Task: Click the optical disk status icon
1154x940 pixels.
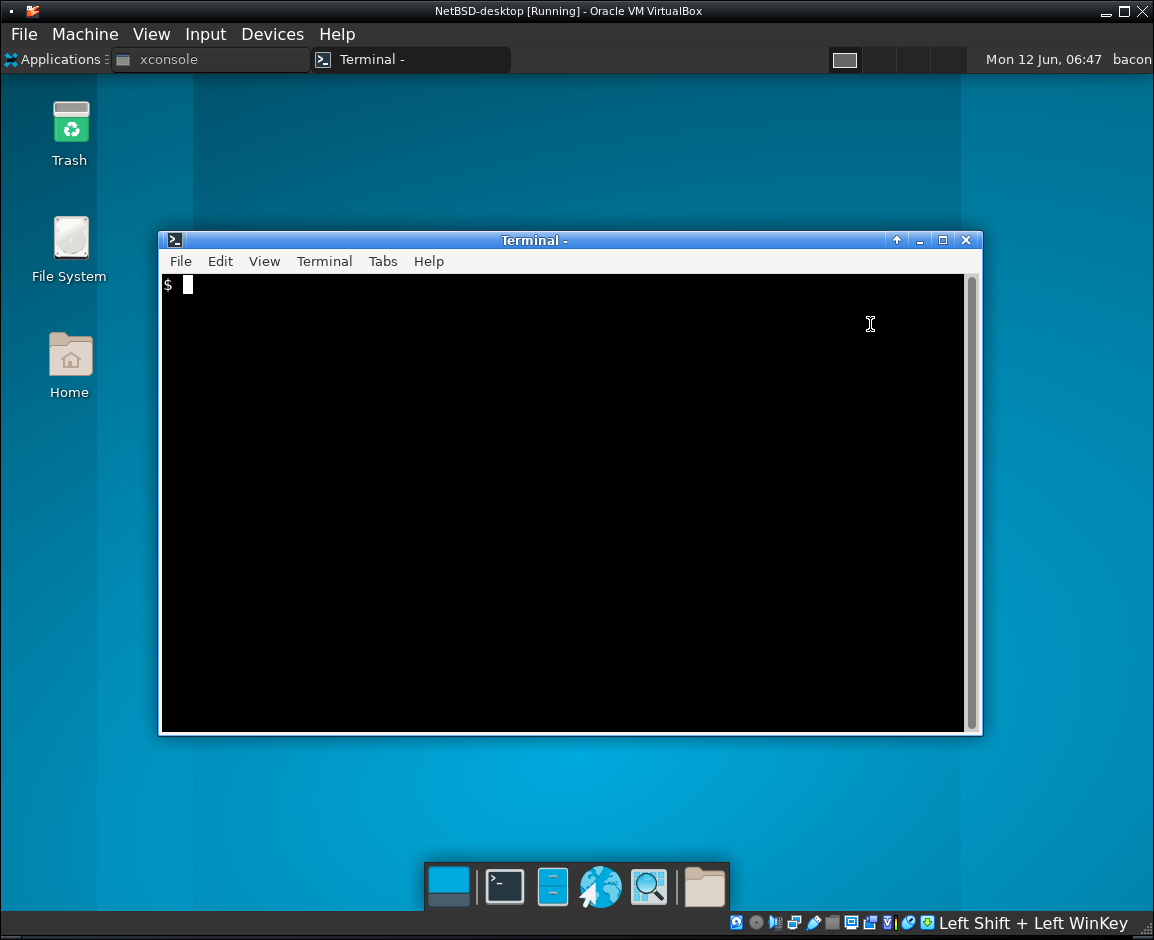Action: pos(756,923)
